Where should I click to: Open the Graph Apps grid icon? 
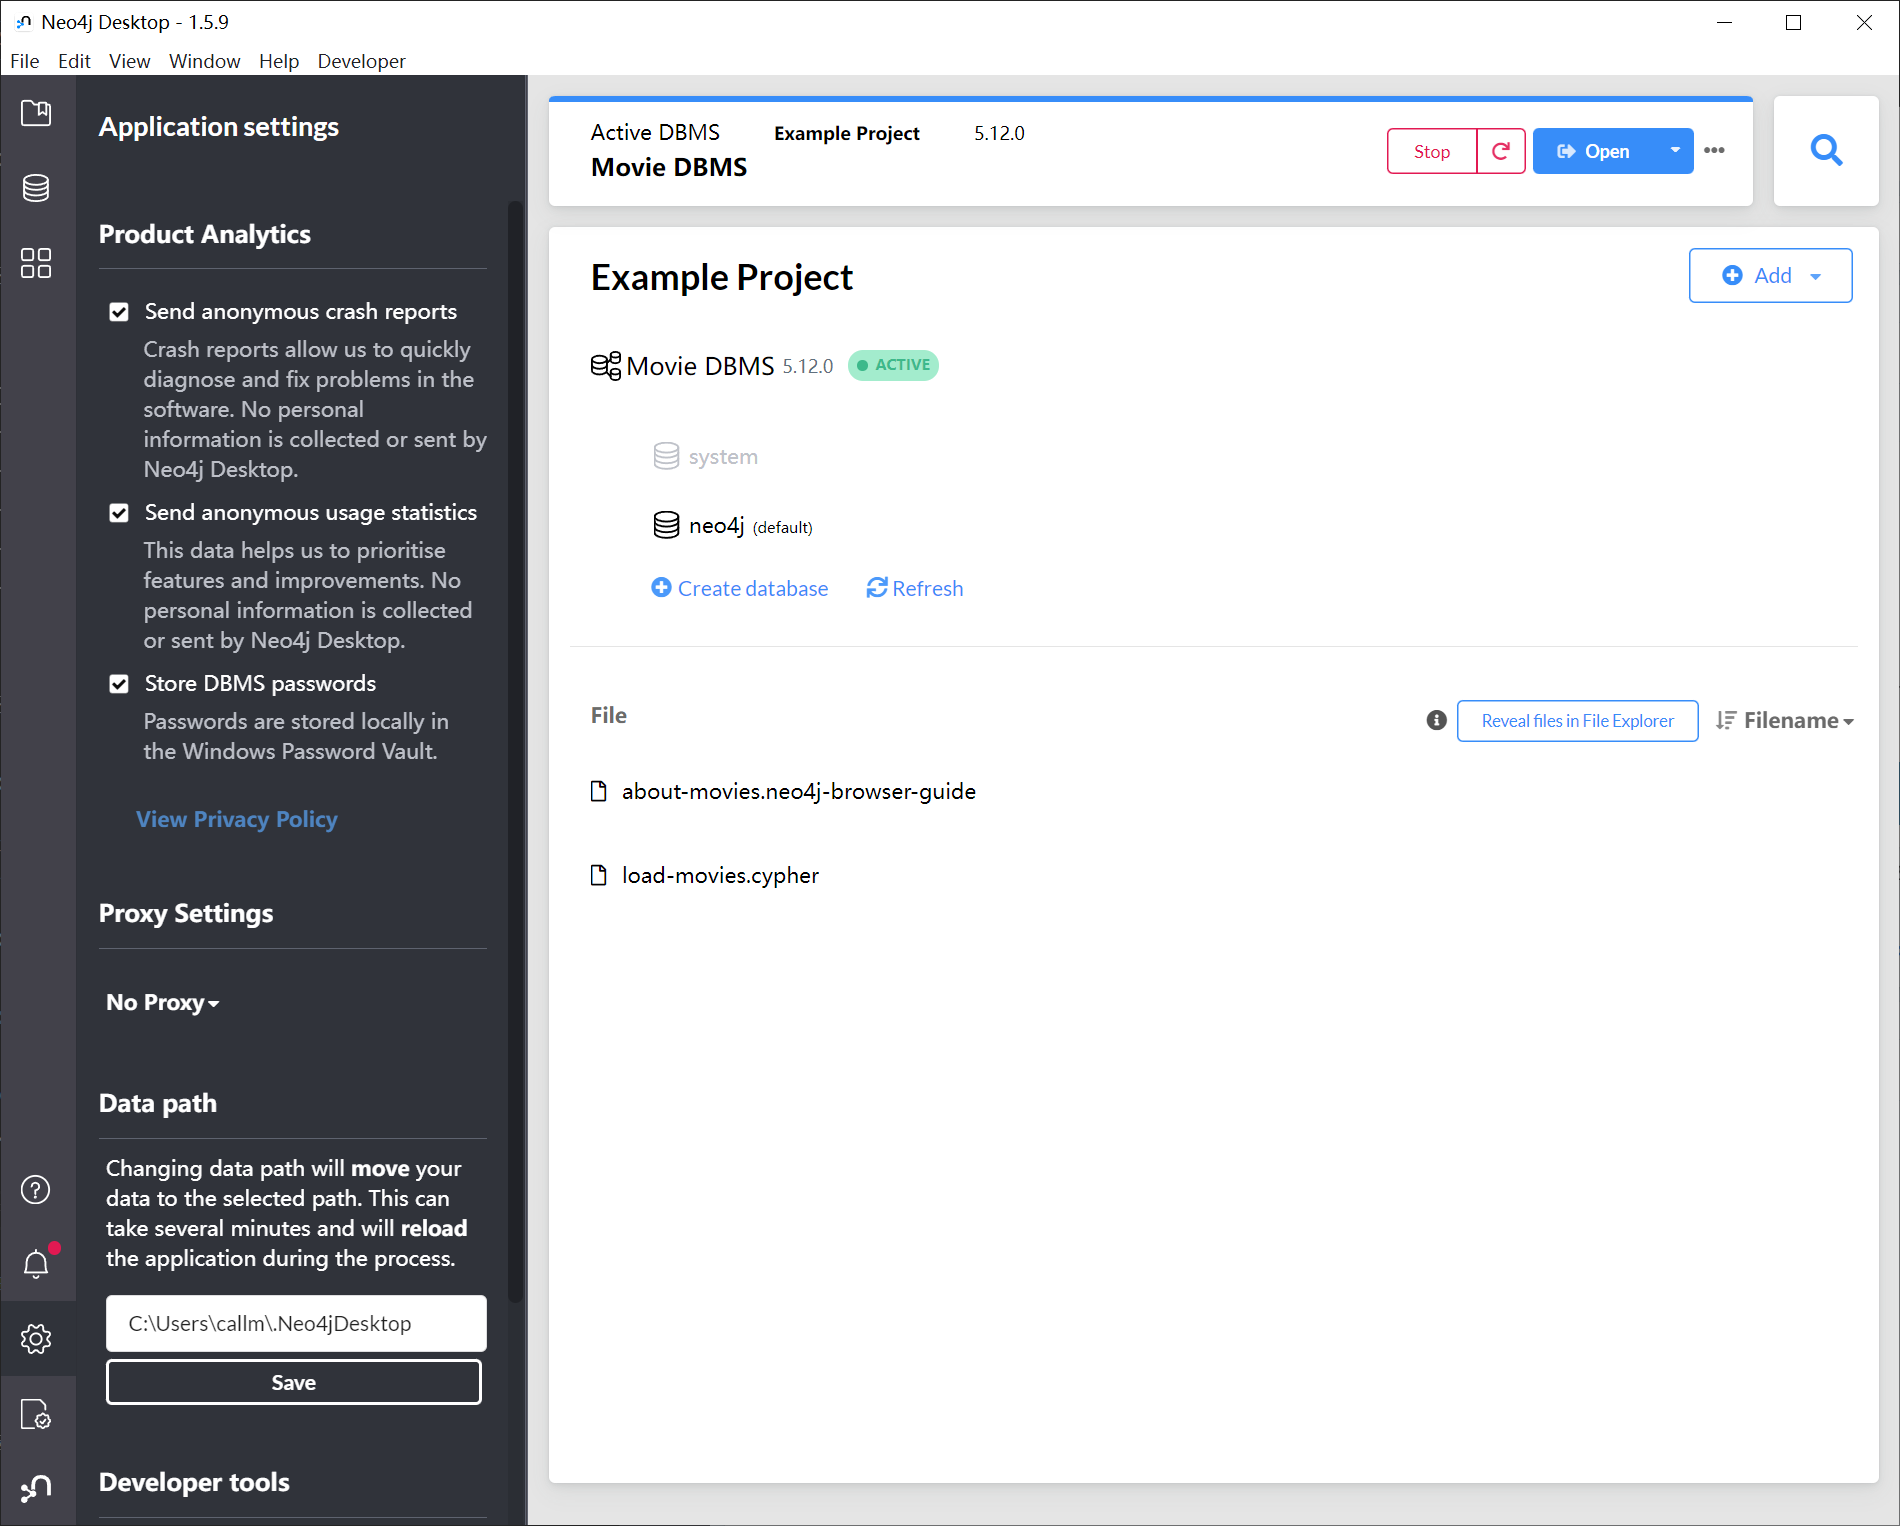click(x=36, y=263)
